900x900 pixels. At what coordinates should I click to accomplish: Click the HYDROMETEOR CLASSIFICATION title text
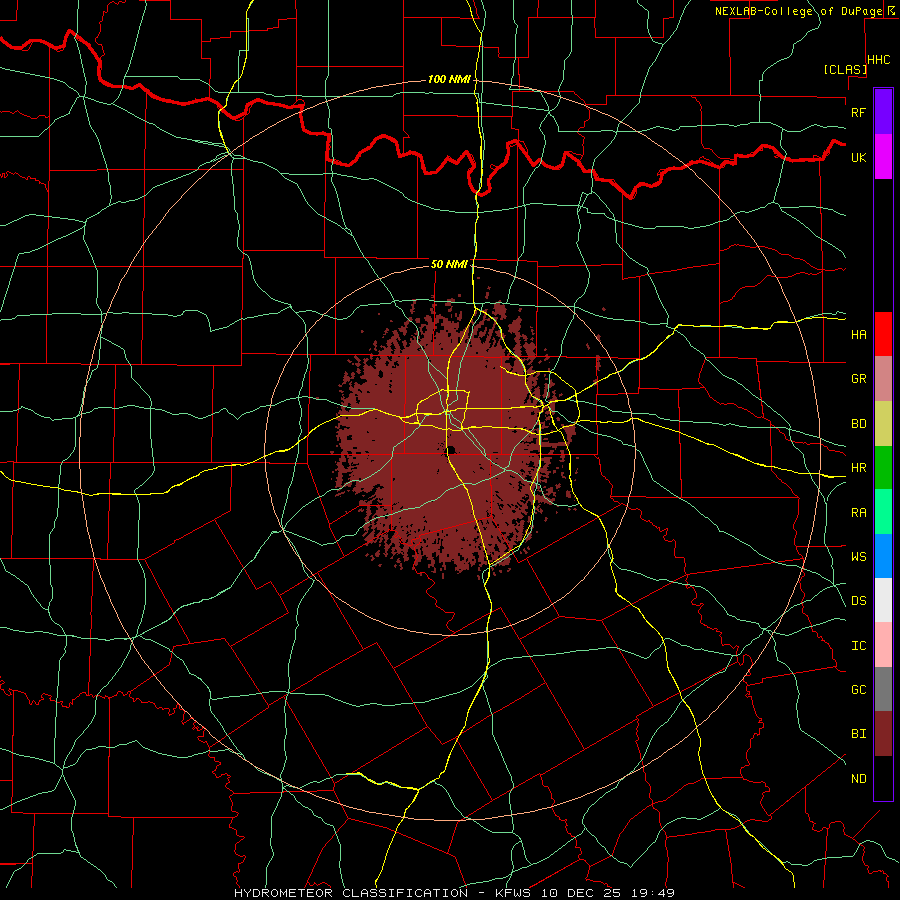[x=350, y=893]
